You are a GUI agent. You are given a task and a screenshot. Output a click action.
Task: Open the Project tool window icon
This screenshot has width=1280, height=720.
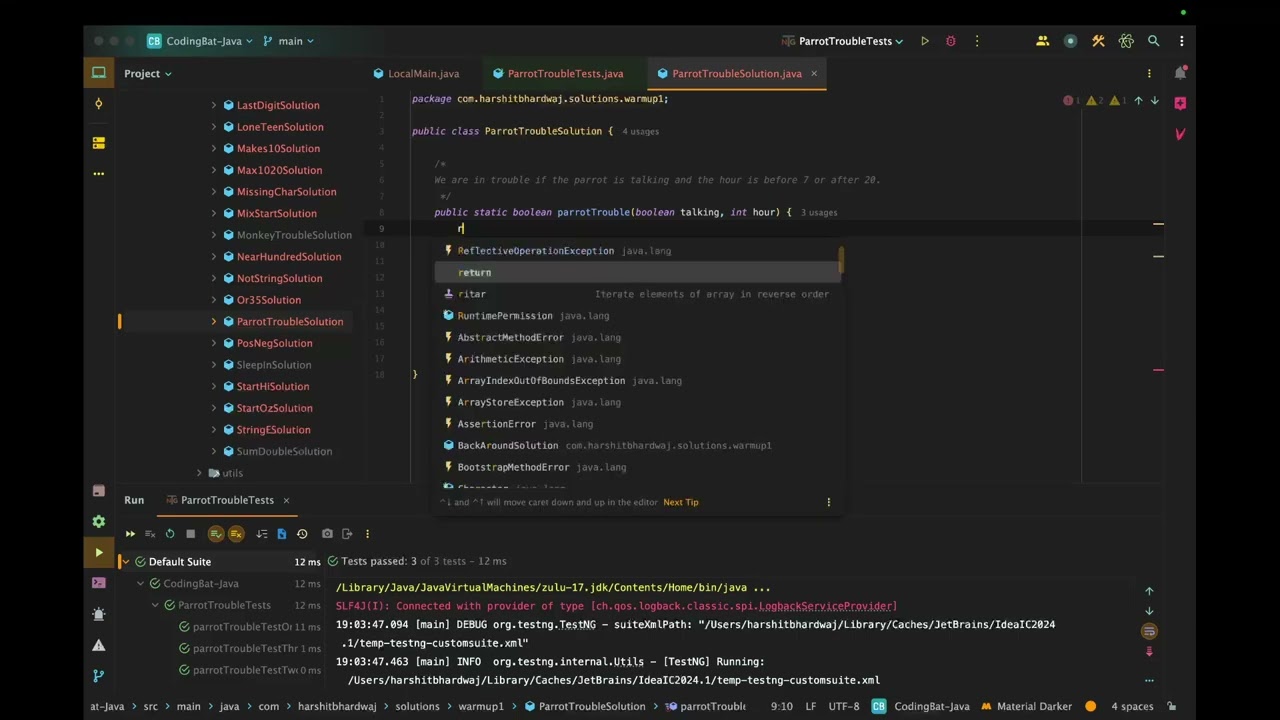99,73
